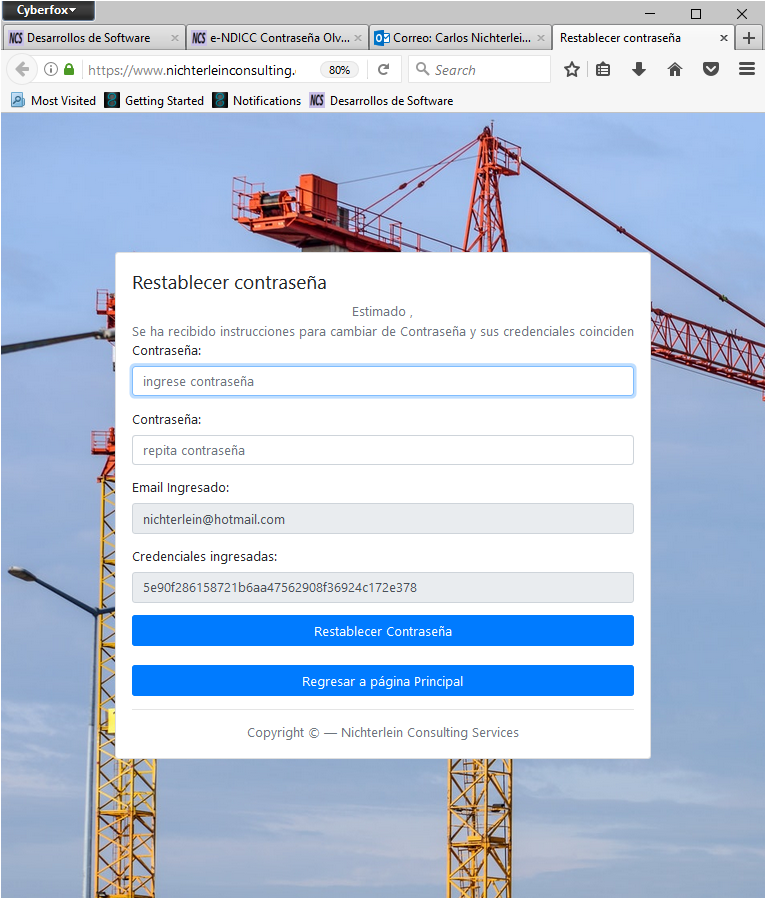Open the bookmarks list icon
Screen dimensions: 766x899
click(603, 70)
